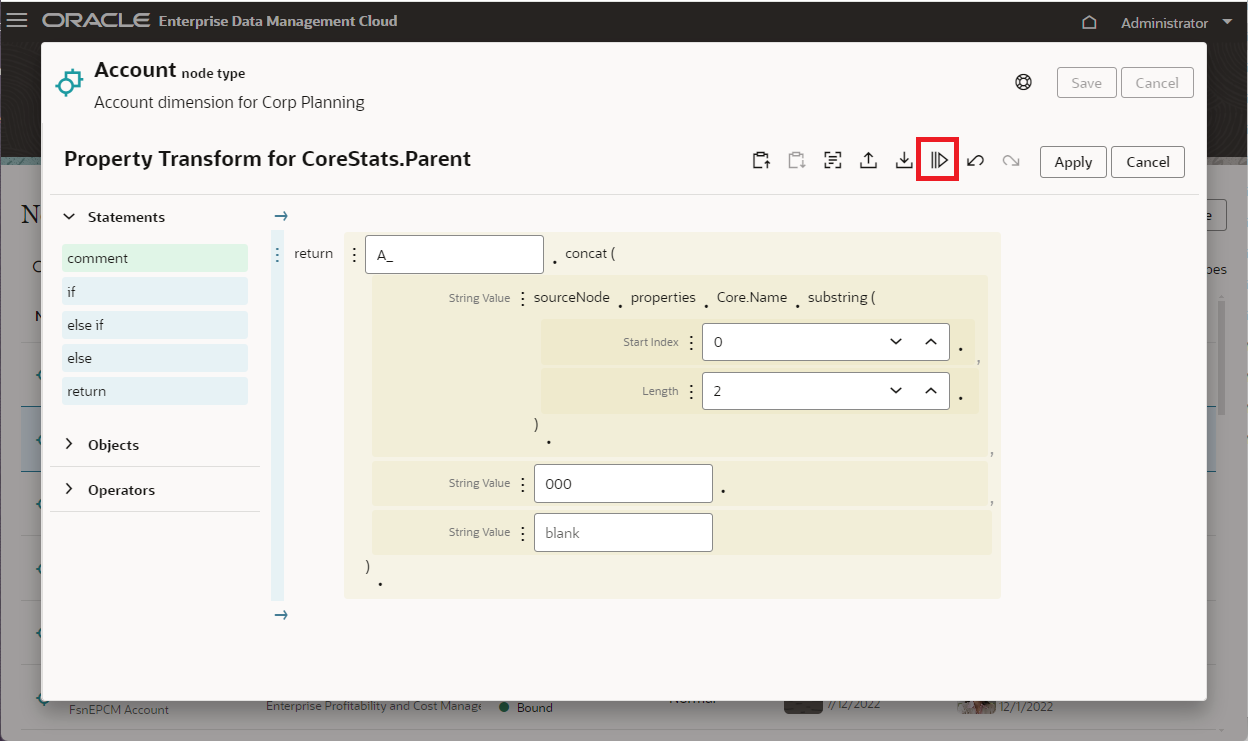This screenshot has height=741, width=1248.
Task: Click the properties expression token
Action: (x=663, y=298)
